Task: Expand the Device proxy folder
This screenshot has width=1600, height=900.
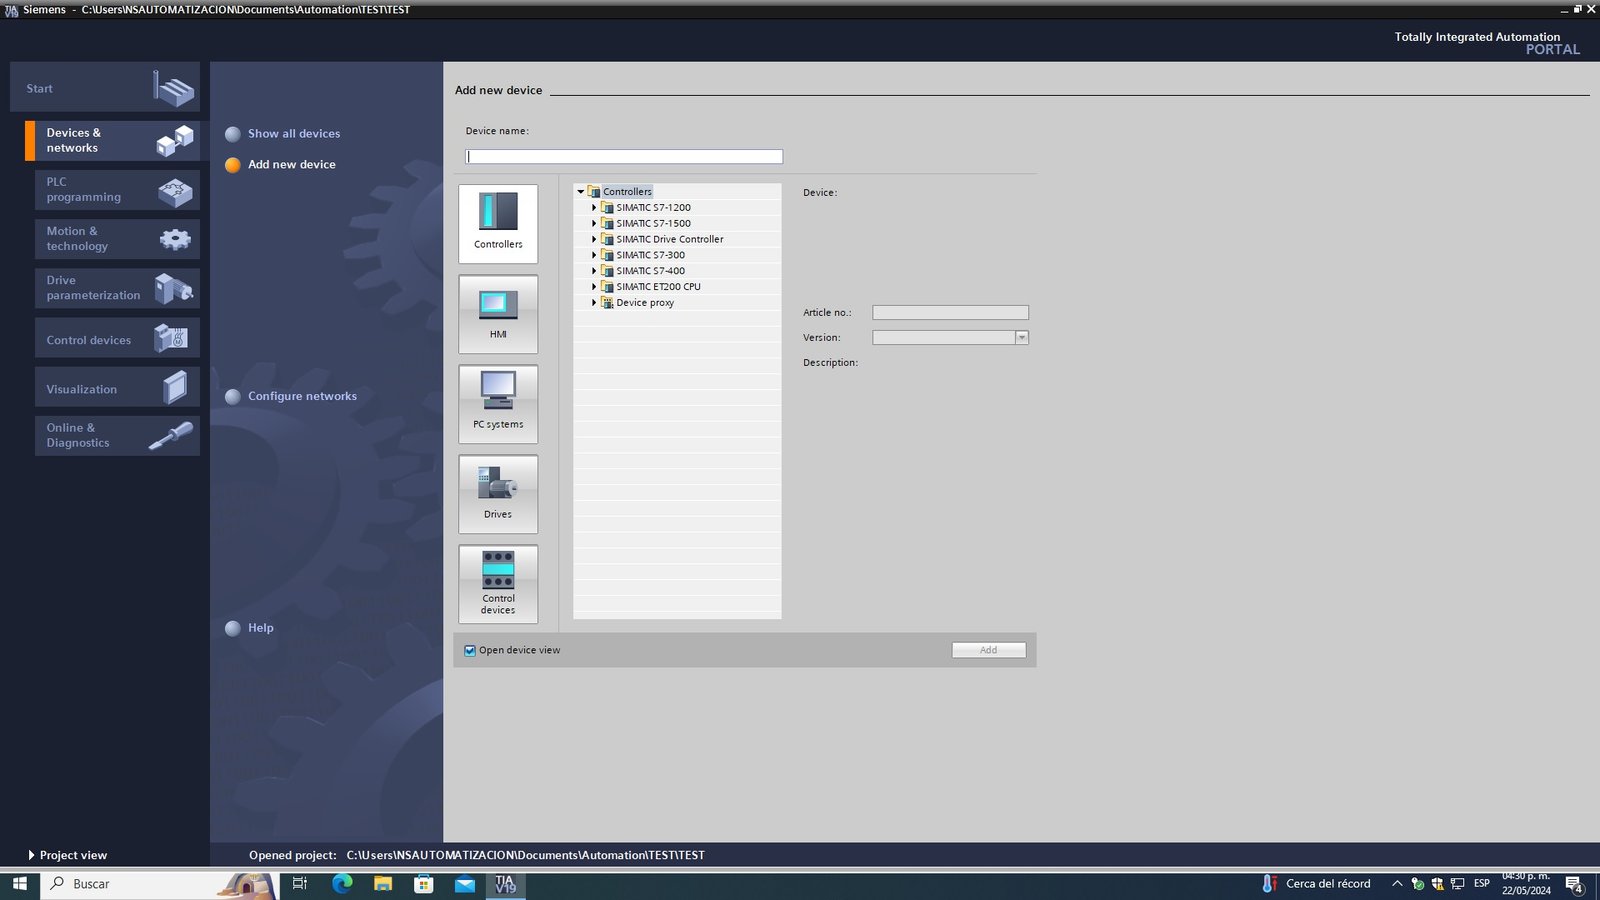Action: 594,303
